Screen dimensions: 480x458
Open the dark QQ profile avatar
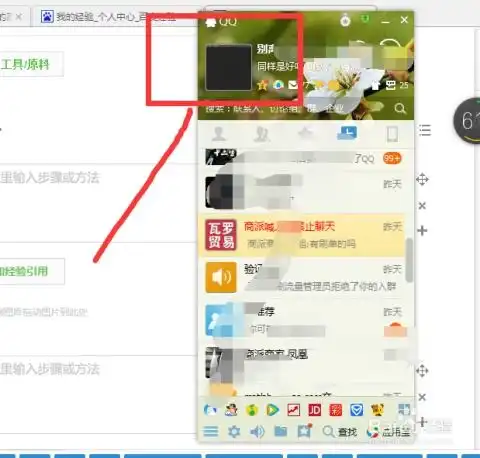228,68
